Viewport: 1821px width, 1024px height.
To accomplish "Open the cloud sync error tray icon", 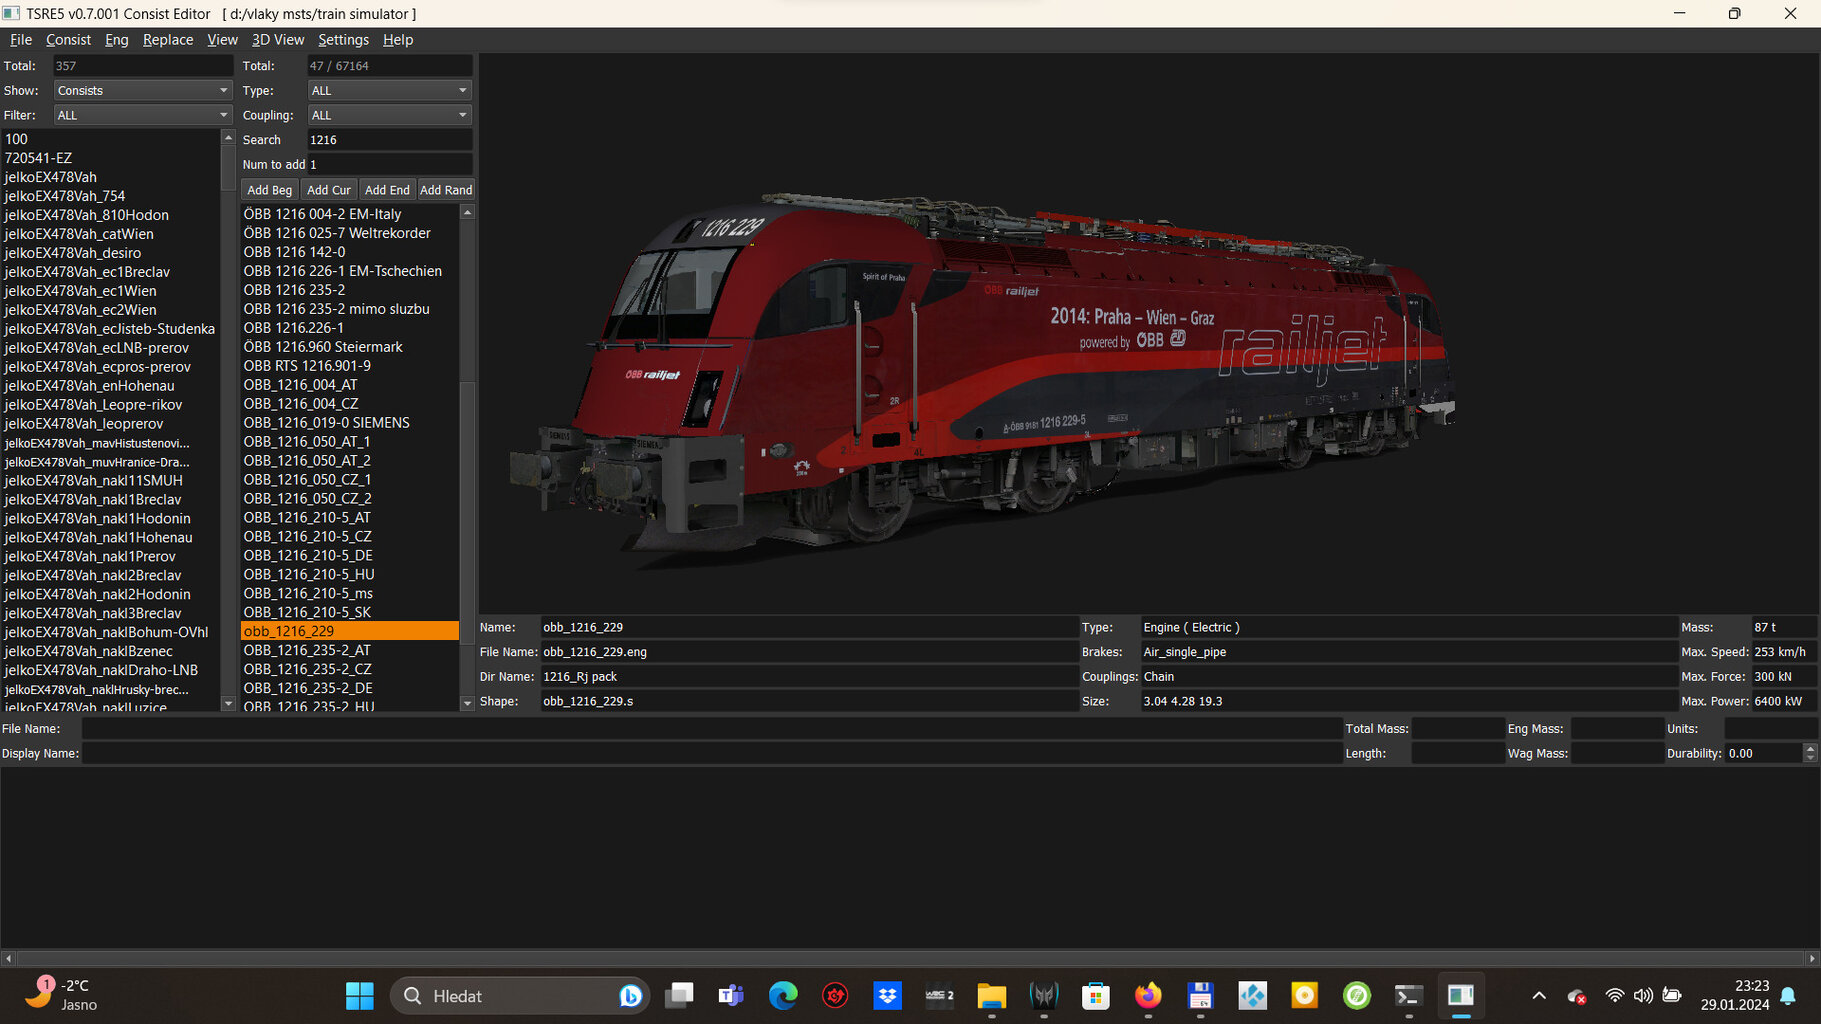I will coord(1577,996).
